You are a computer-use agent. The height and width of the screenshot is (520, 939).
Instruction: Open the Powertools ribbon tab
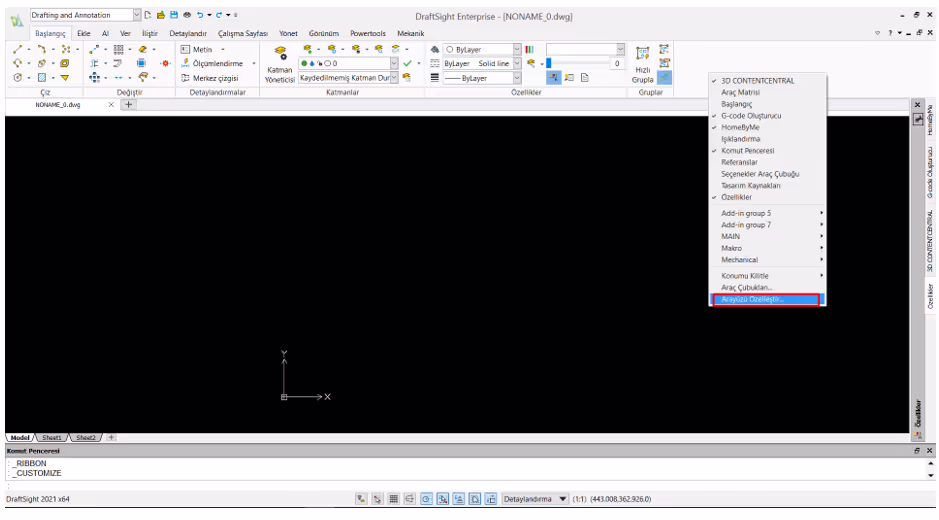[368, 34]
